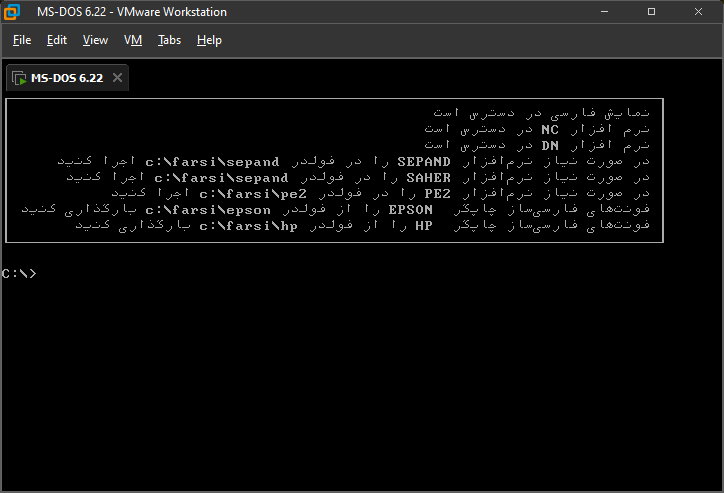Click the EPSON word in the console
The image size is (724, 493).
(410, 210)
